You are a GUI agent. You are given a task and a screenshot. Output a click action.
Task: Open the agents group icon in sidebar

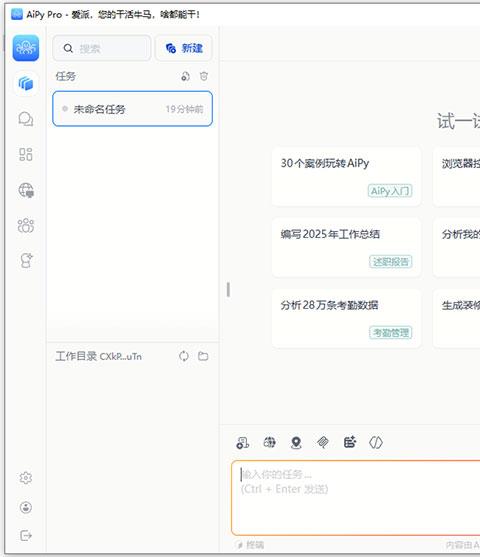click(26, 225)
